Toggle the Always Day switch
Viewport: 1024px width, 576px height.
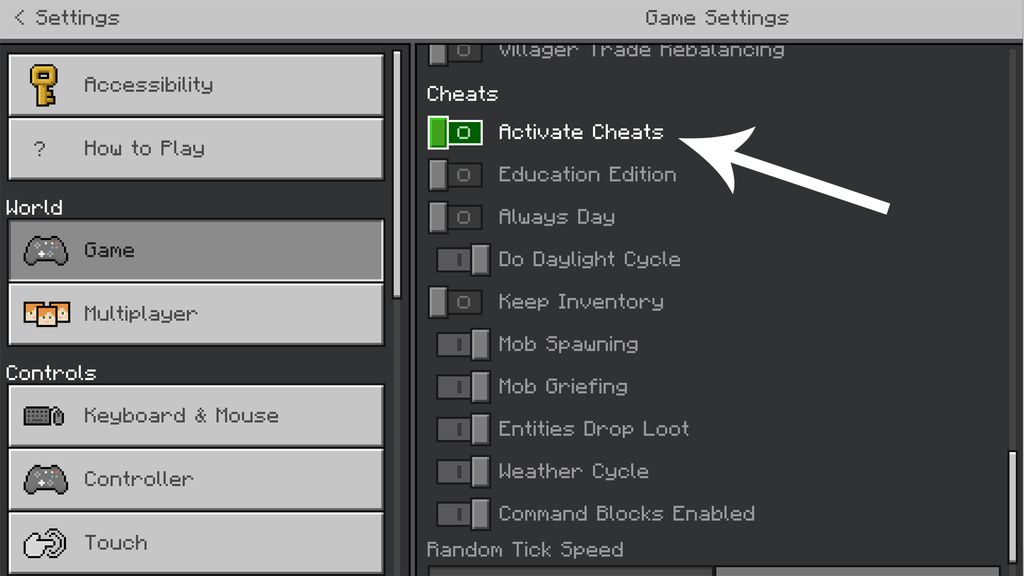pyautogui.click(x=455, y=217)
